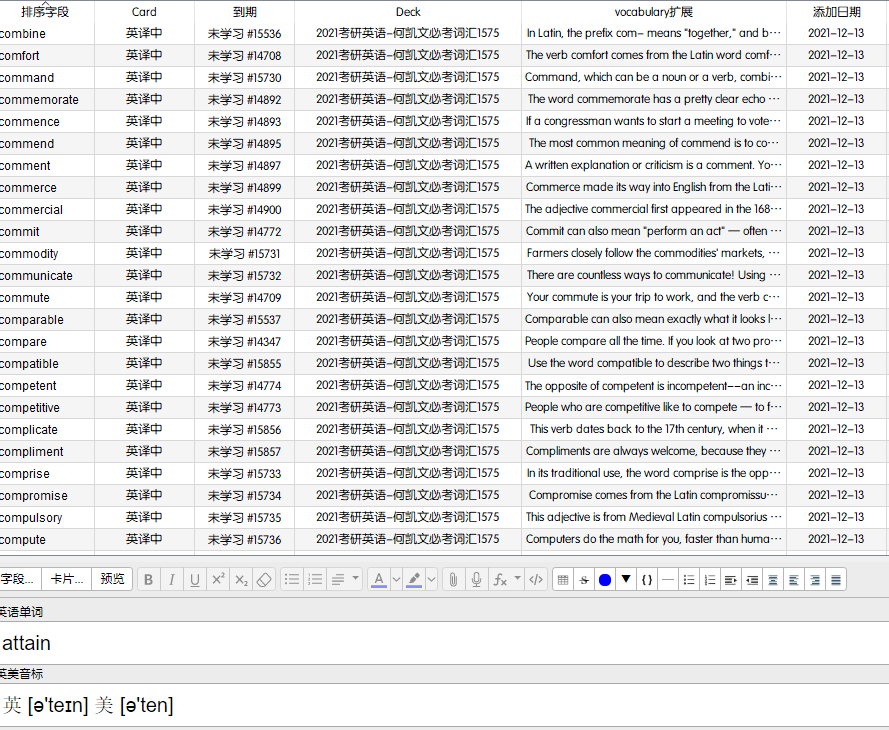Click the curly braces code icon
This screenshot has height=730, width=889.
pyautogui.click(x=647, y=579)
